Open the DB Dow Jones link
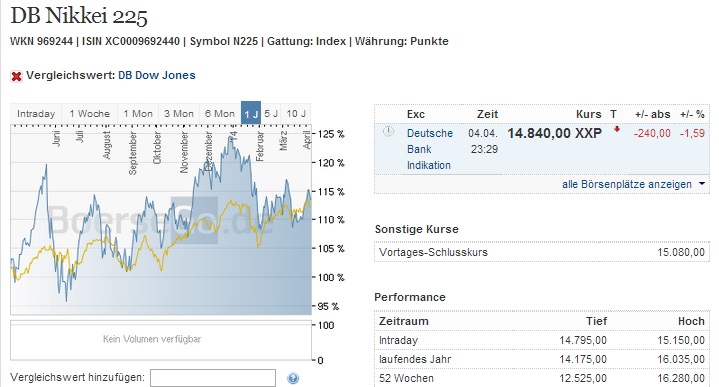The image size is (719, 387). (x=157, y=75)
